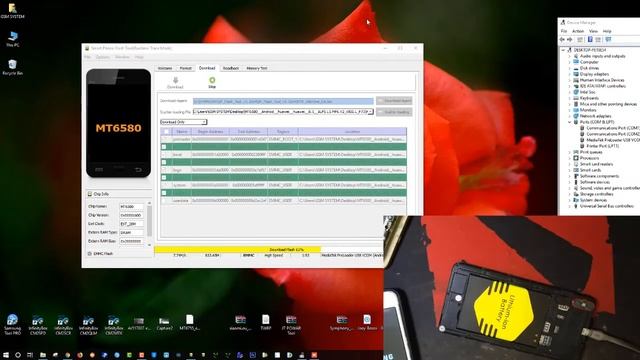Click the Cortana search circle on taskbar
The height and width of the screenshot is (360, 640).
pyautogui.click(x=18, y=355)
